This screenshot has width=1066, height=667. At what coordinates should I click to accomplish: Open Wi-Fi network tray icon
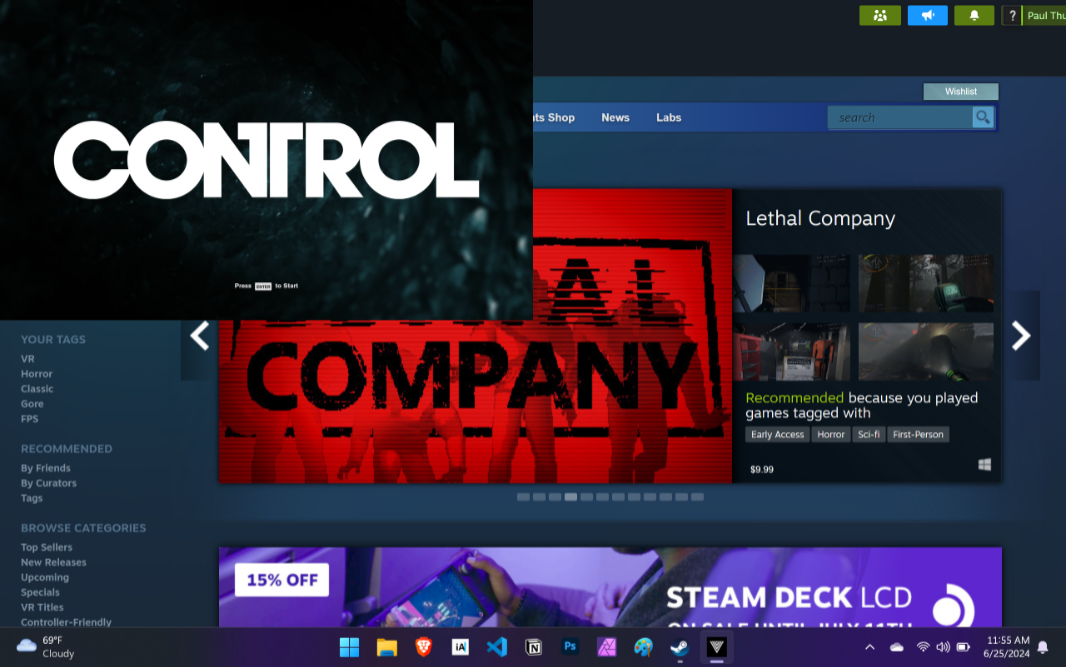923,647
